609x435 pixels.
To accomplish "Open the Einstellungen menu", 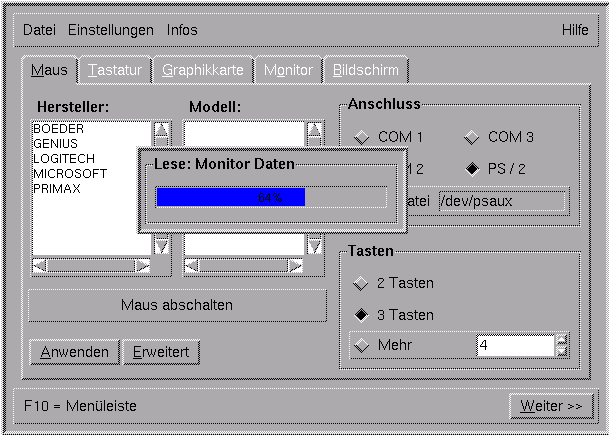I will tap(112, 30).
